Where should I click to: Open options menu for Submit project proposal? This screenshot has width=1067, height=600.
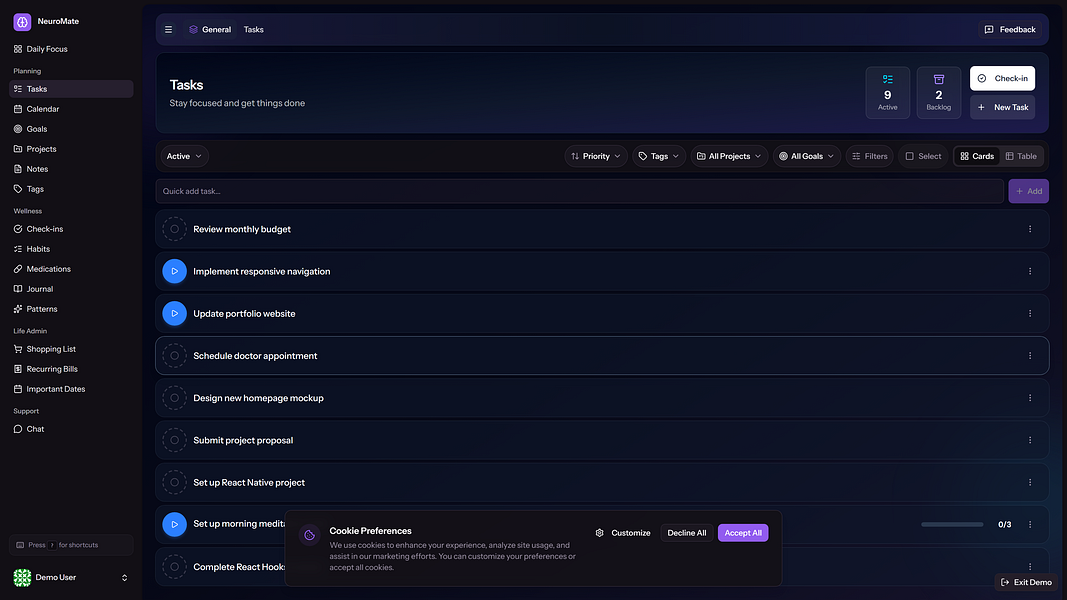click(x=1030, y=440)
